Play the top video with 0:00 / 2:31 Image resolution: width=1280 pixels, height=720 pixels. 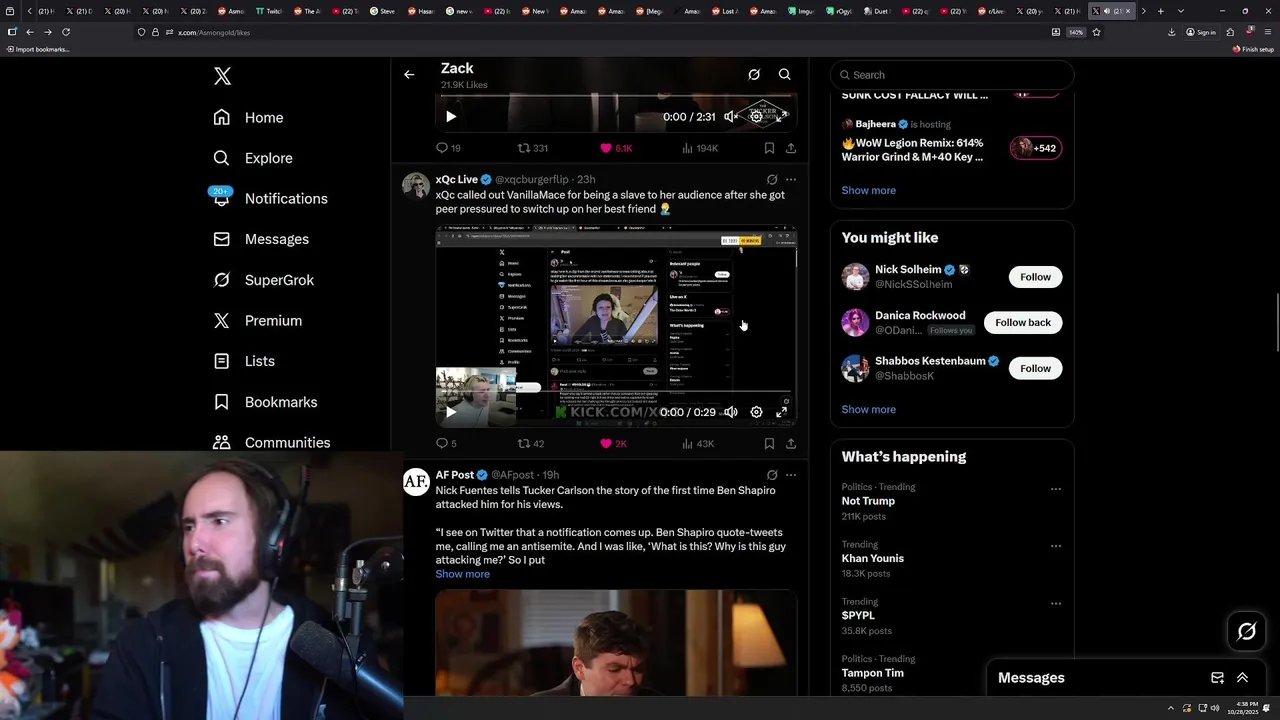coord(451,117)
